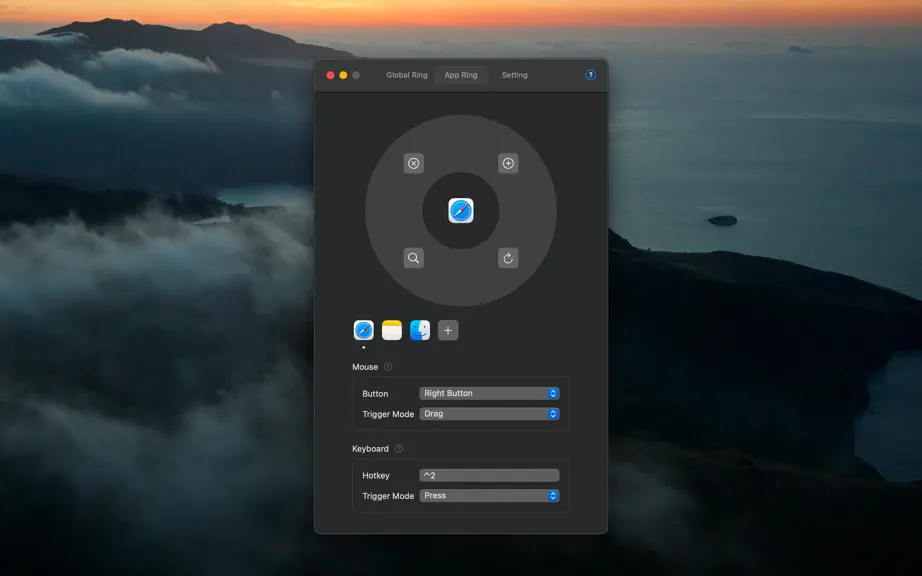The width and height of the screenshot is (922, 576).
Task: Click the Safari icon in ring center
Action: pos(461,210)
